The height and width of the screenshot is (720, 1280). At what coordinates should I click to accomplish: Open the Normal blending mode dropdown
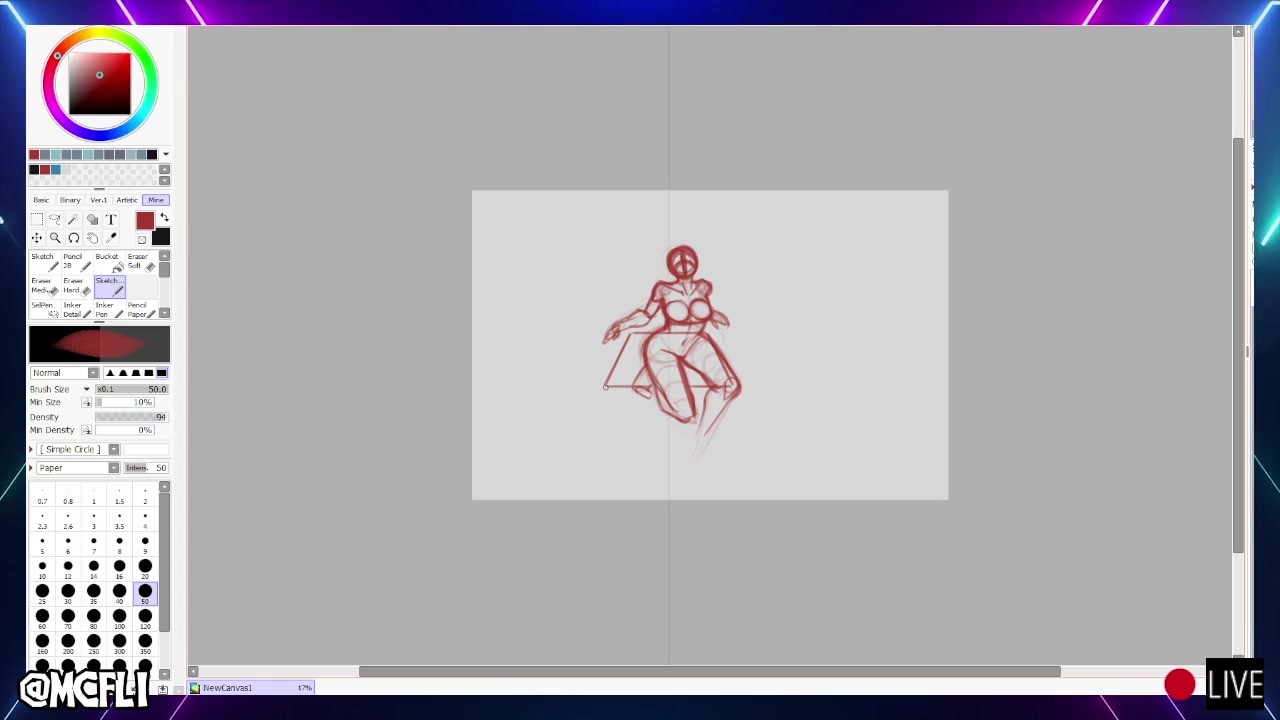pos(65,373)
